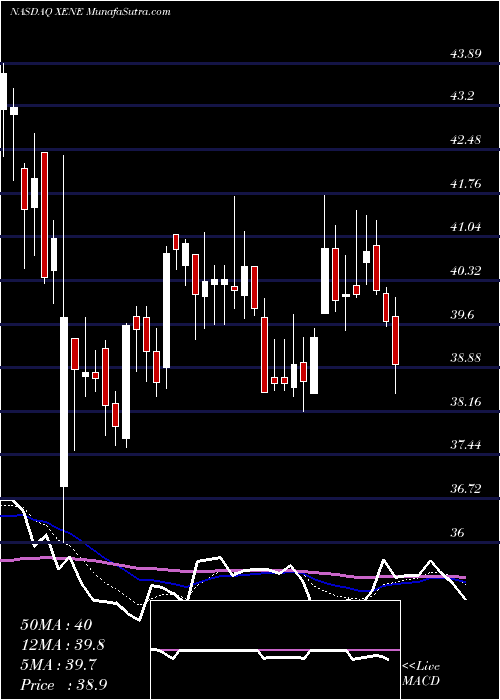Click the Price : 38.9 readout
The height and width of the screenshot is (700, 500).
pyautogui.click(x=63, y=685)
